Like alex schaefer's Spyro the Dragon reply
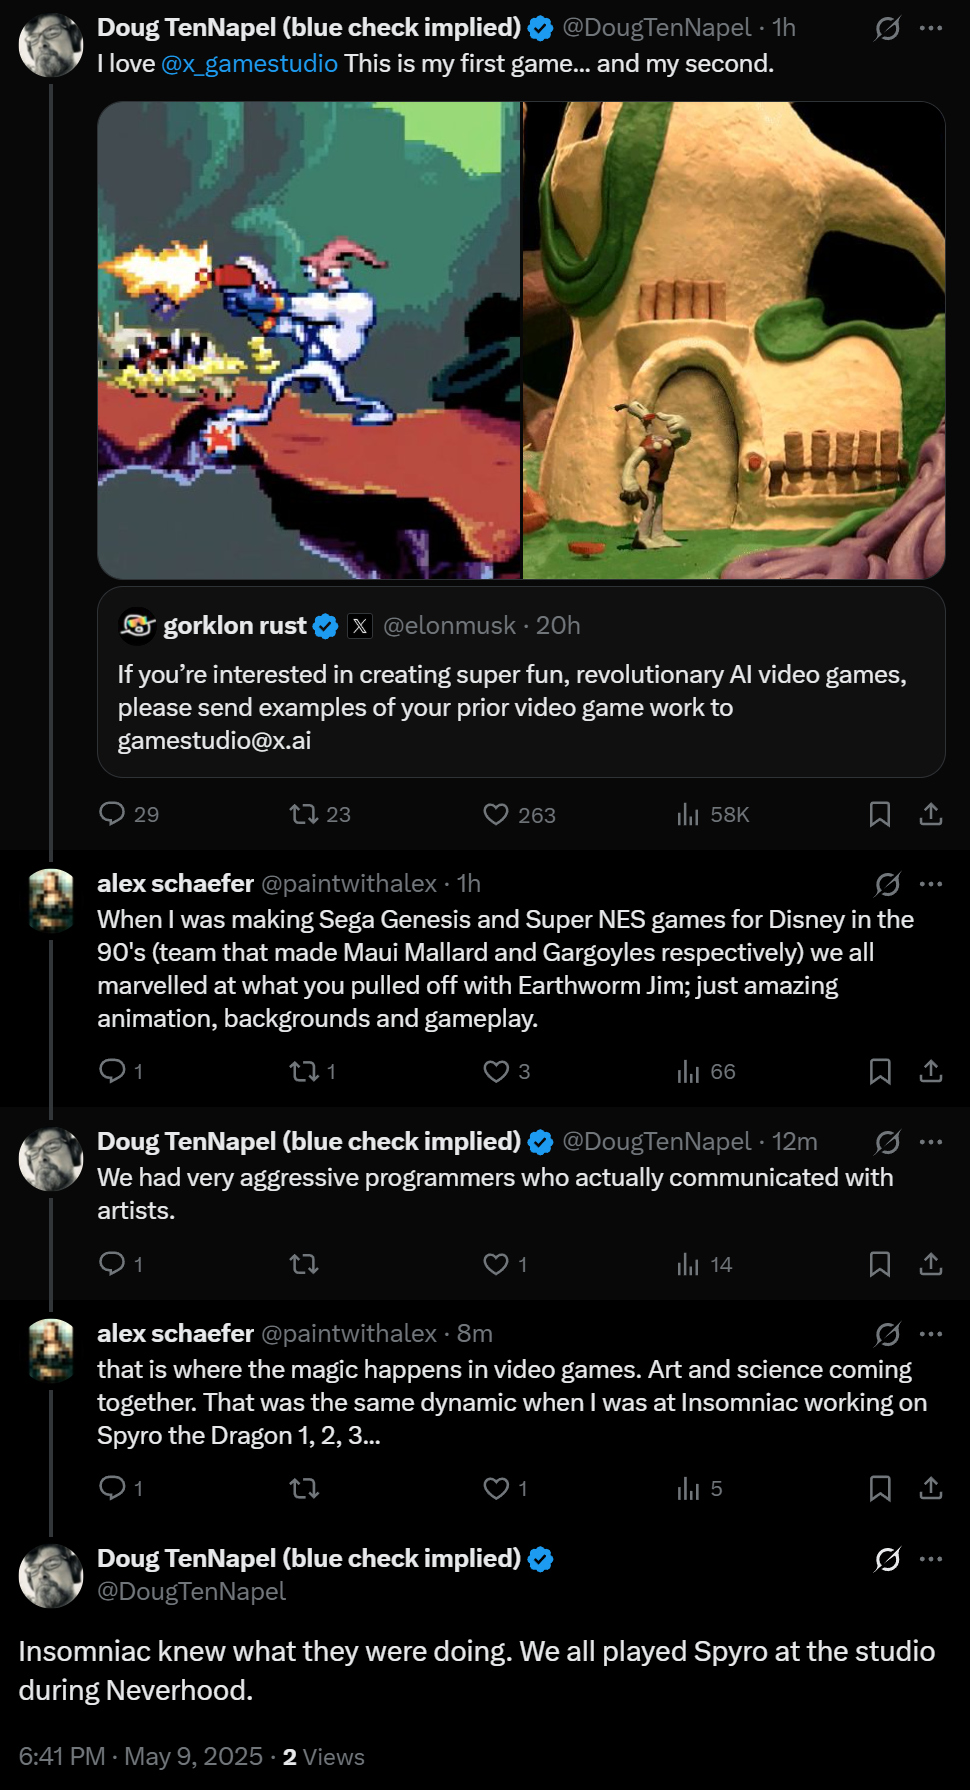 496,1488
